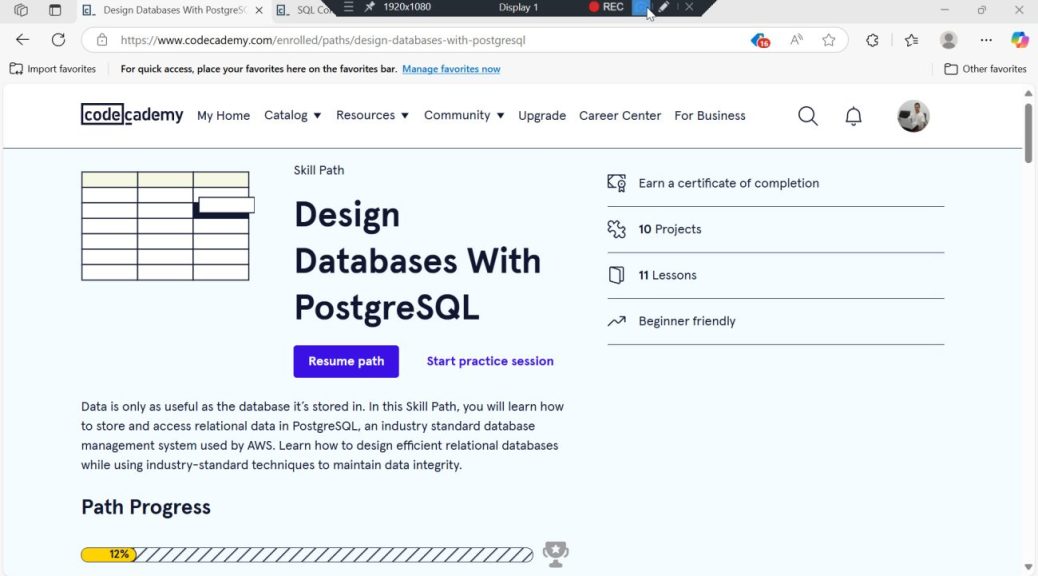Click the 12% path progress bar
Viewport: 1038px width, 576px height.
pyautogui.click(x=307, y=554)
